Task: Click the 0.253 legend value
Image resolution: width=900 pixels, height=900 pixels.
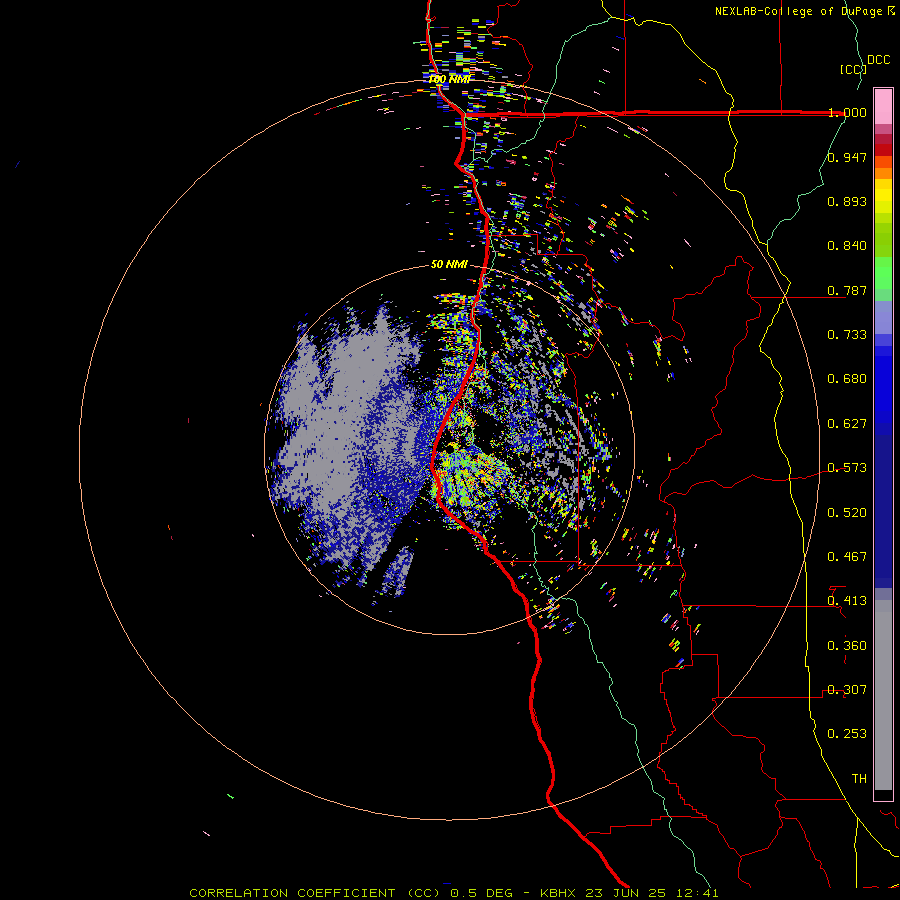Action: (847, 734)
